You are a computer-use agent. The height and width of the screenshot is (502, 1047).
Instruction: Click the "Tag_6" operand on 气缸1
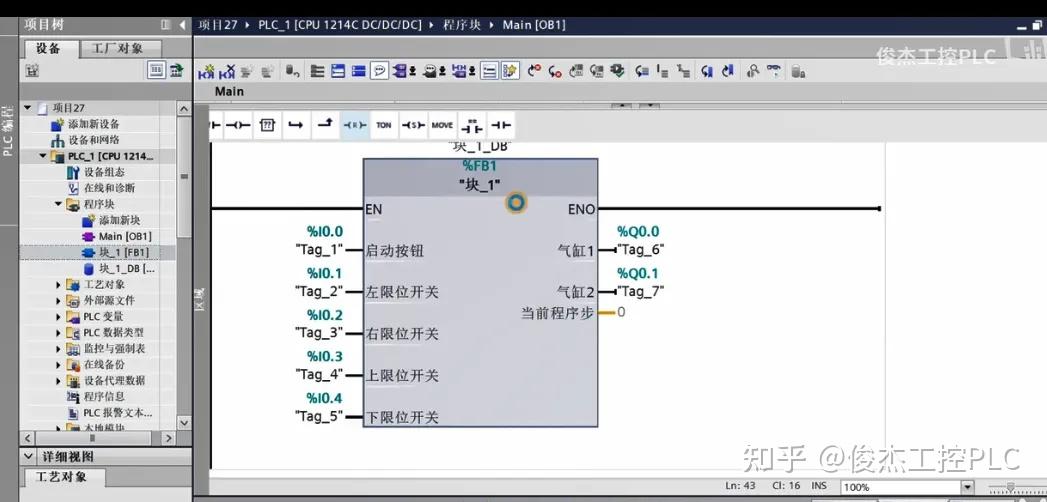coord(640,250)
